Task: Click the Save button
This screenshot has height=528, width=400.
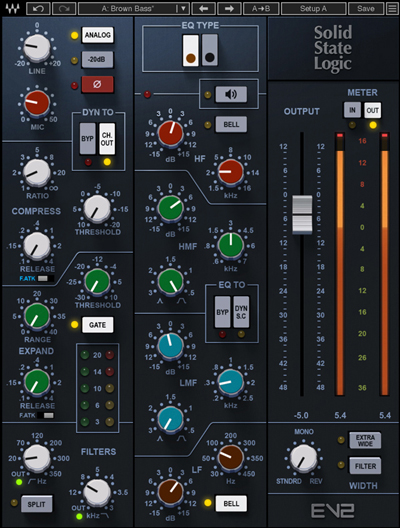Action: [366, 8]
